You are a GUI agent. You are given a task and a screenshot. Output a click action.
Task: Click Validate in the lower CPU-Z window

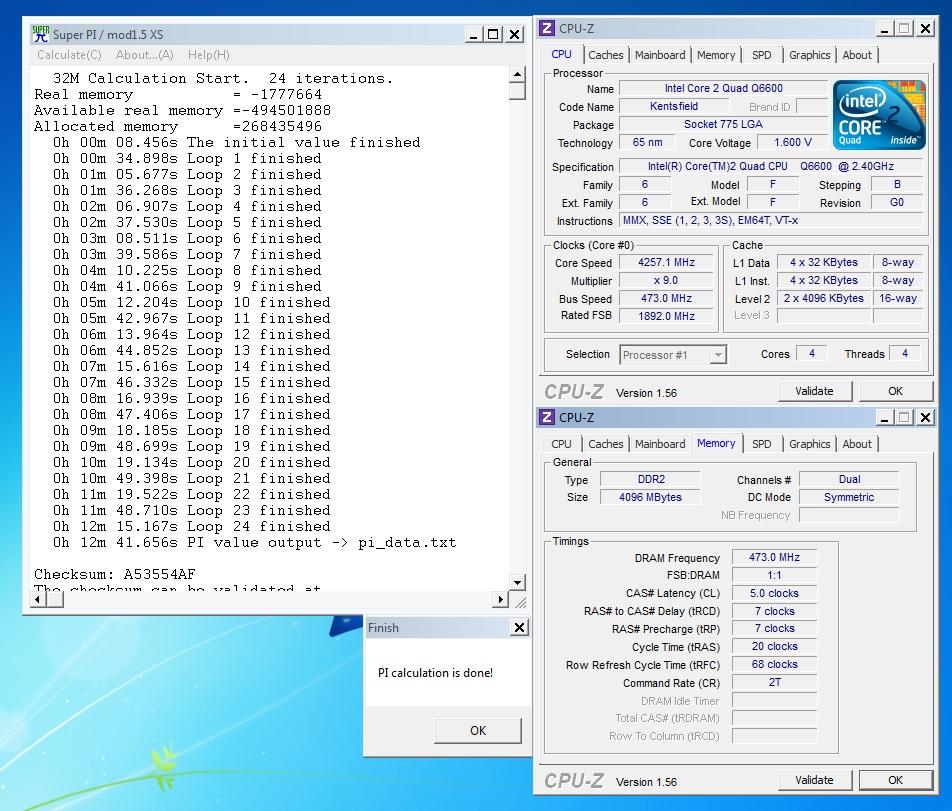point(815,780)
